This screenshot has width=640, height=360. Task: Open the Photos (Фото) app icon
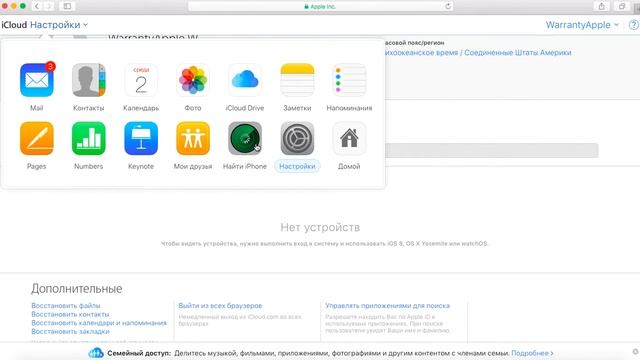coord(193,80)
